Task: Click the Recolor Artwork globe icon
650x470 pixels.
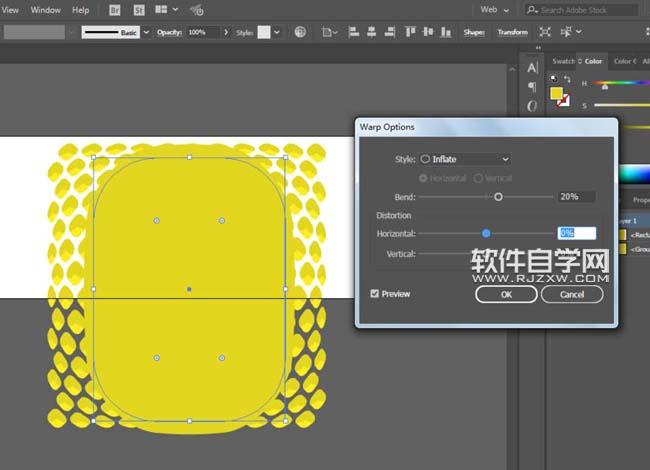Action: [x=300, y=32]
